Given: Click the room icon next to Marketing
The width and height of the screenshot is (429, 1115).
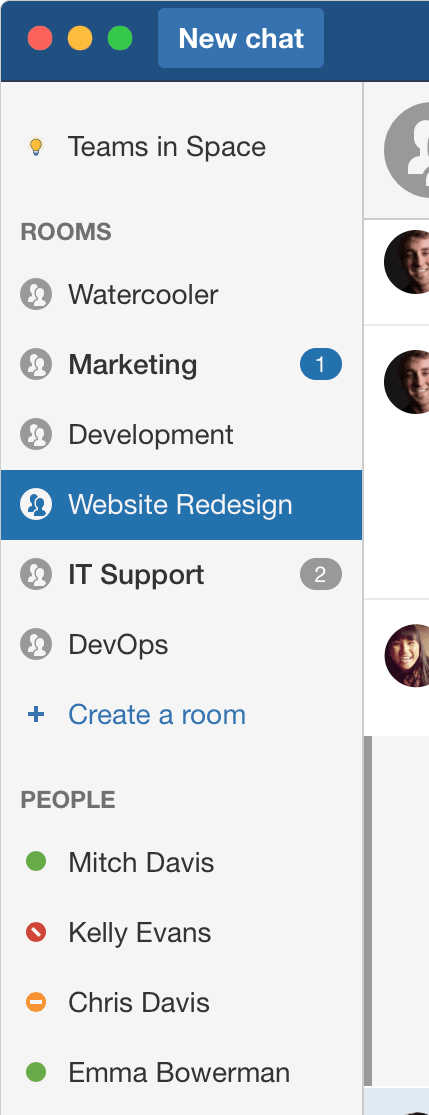Looking at the screenshot, I should 36,365.
